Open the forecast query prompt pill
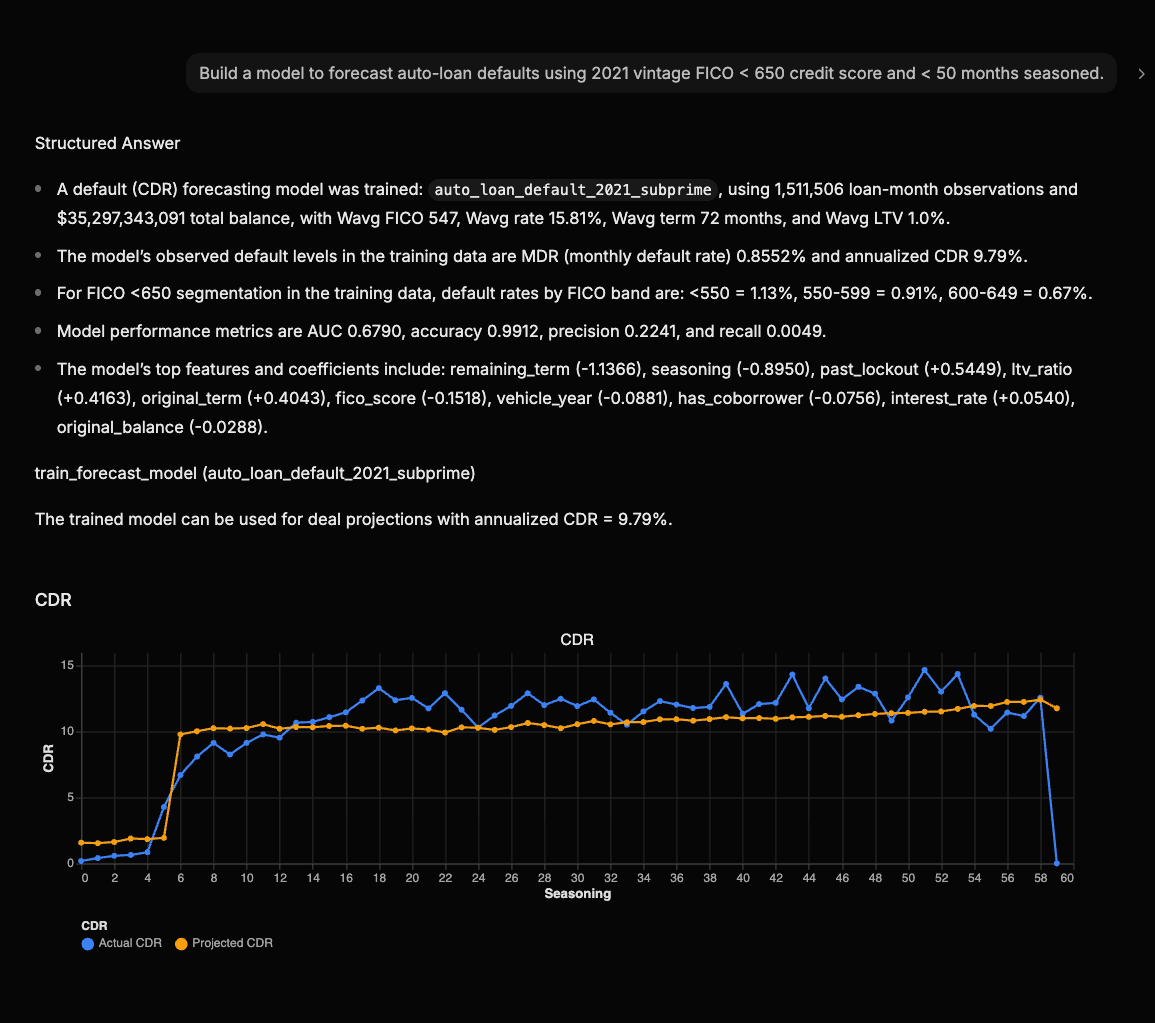Image resolution: width=1155 pixels, height=1023 pixels. pyautogui.click(x=650, y=72)
